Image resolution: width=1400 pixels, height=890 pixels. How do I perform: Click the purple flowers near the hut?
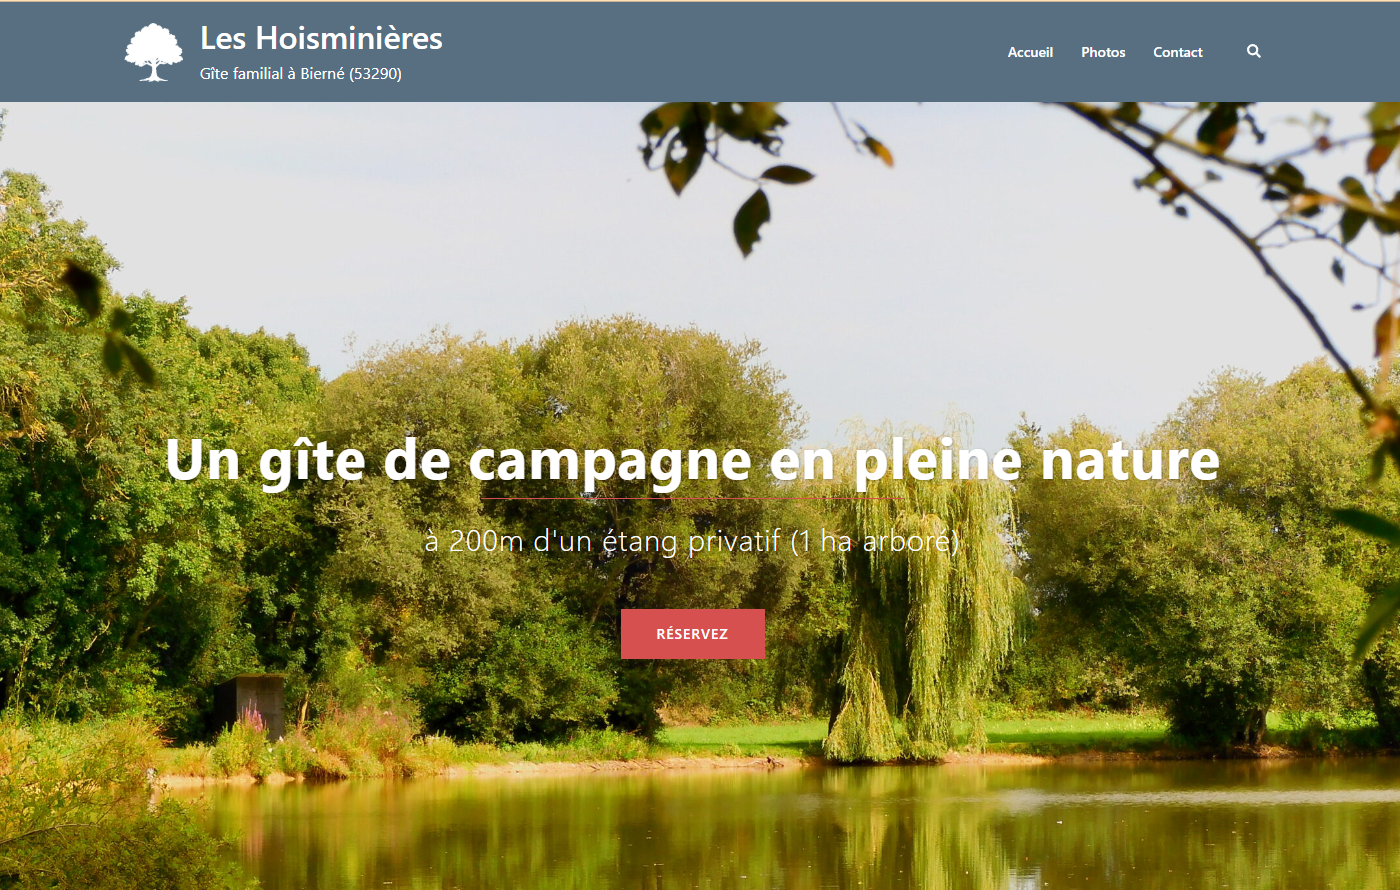click(252, 720)
